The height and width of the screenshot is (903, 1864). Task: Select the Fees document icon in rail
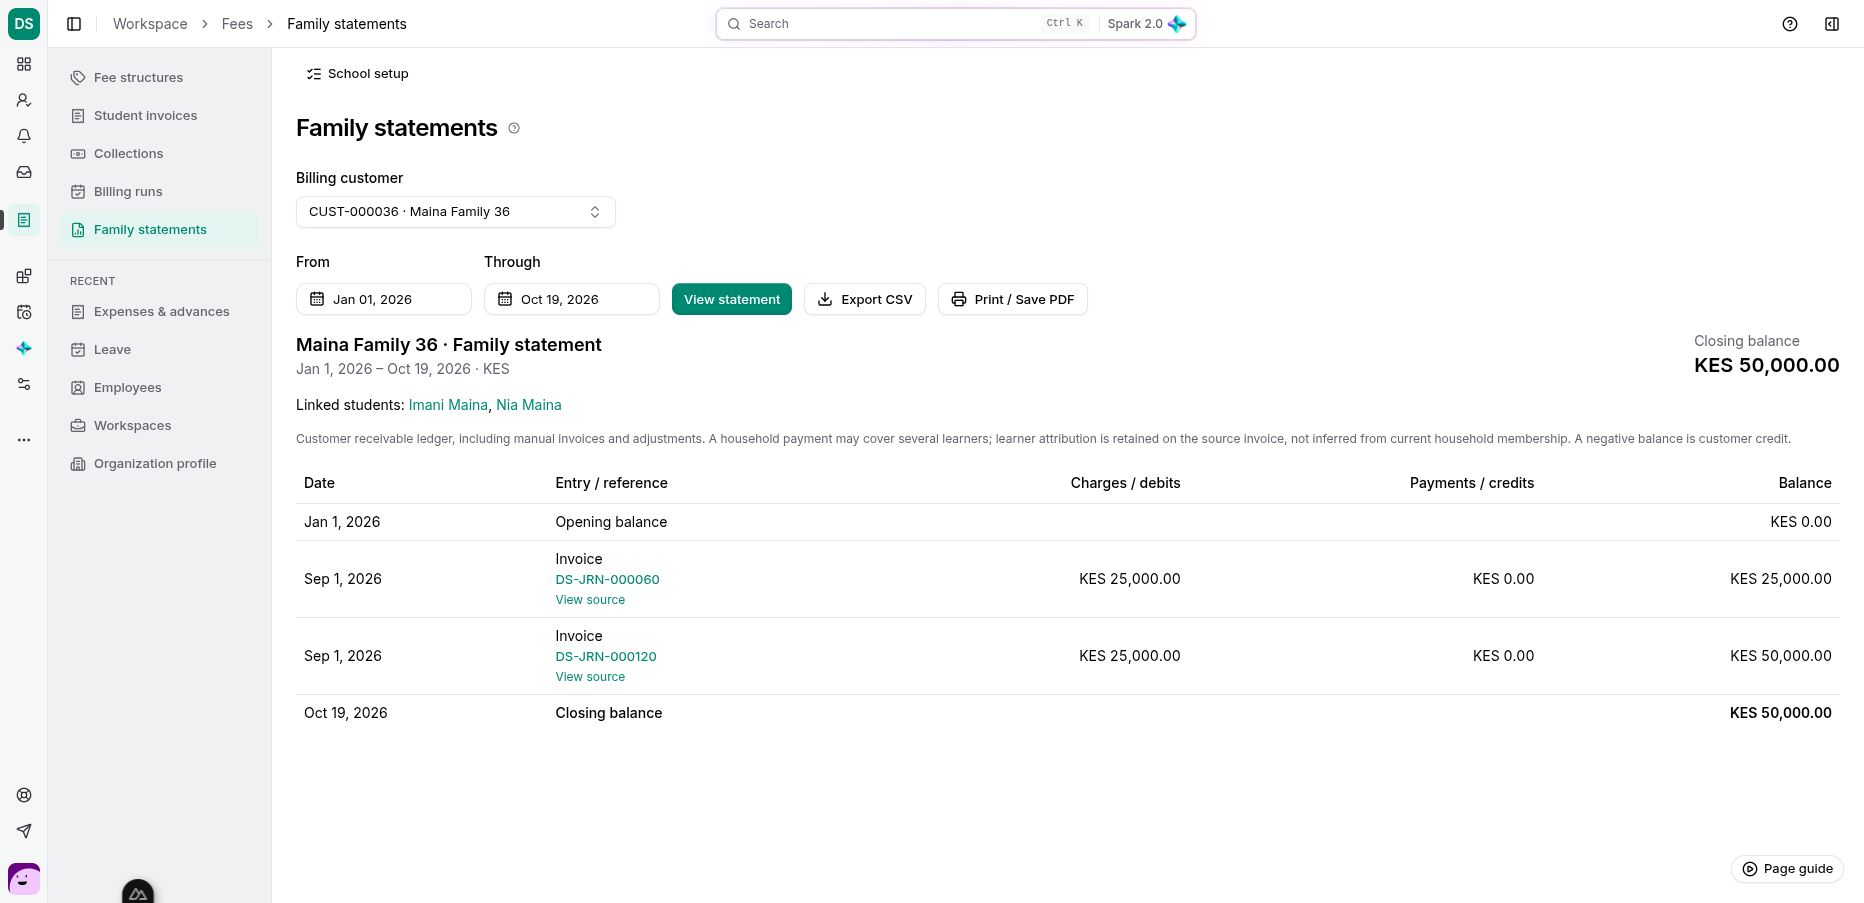click(24, 220)
